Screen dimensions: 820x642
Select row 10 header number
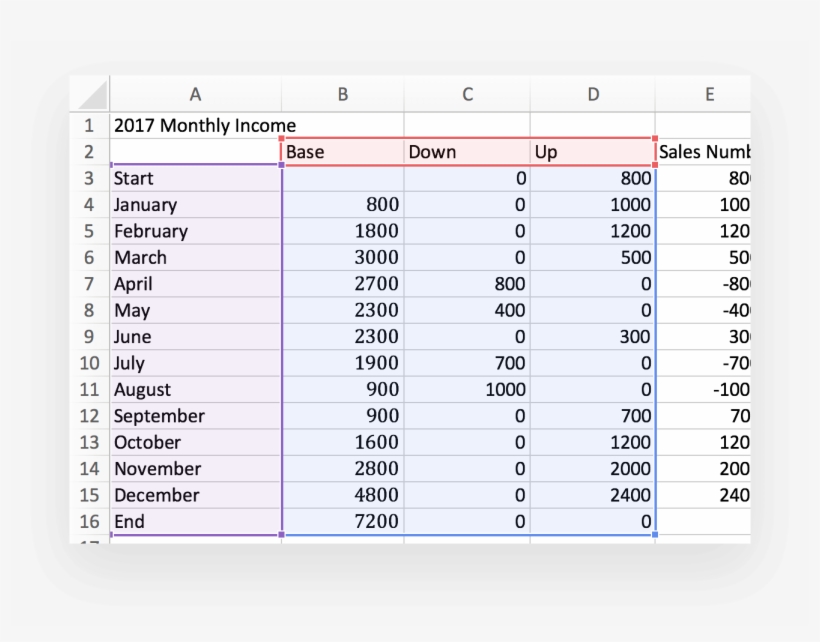tap(89, 363)
